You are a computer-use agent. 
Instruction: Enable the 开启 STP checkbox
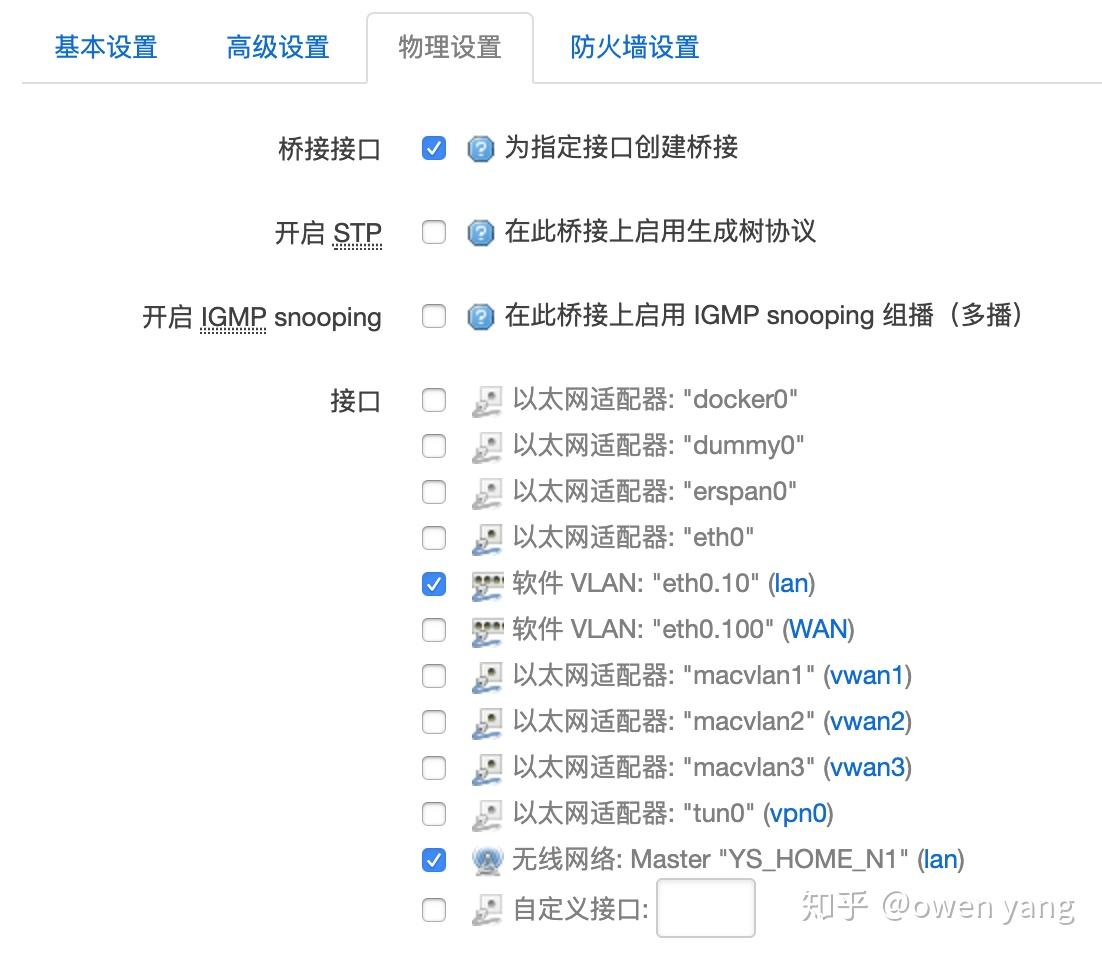(433, 233)
